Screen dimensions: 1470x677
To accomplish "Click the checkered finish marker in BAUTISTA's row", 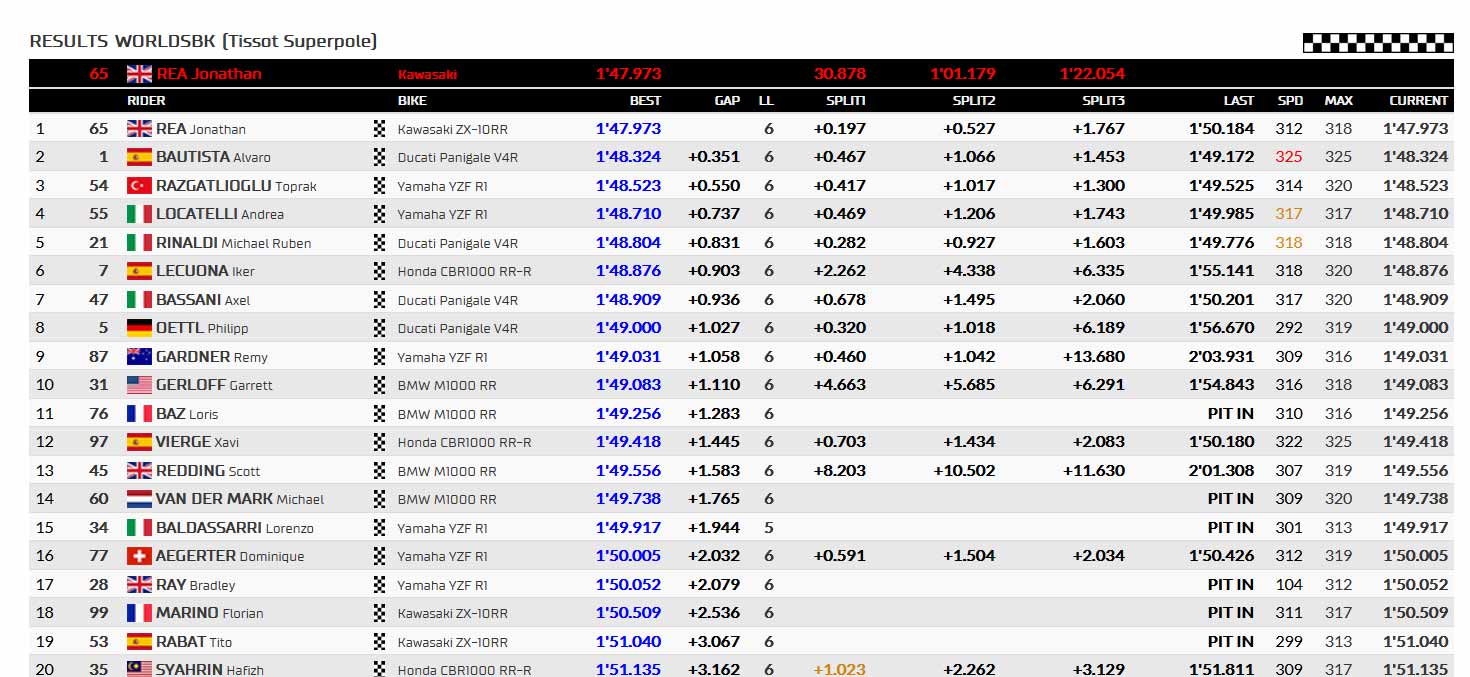I will 379,157.
